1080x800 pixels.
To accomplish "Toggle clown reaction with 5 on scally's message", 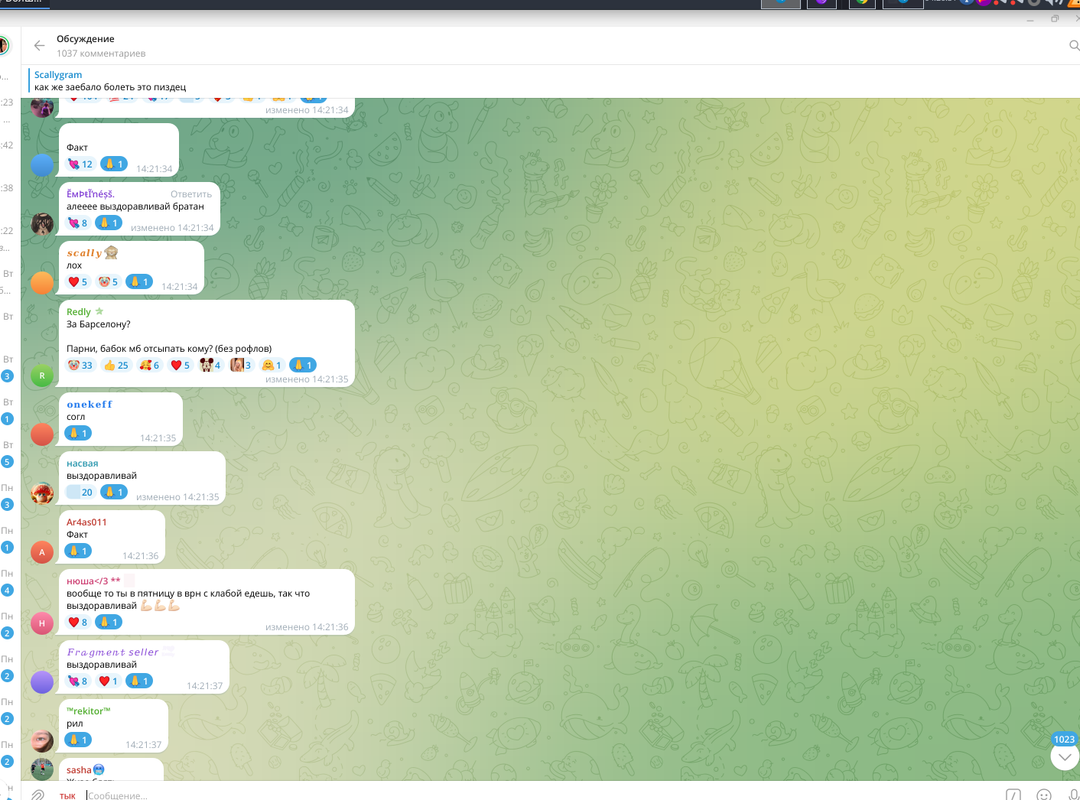I will pos(107,282).
